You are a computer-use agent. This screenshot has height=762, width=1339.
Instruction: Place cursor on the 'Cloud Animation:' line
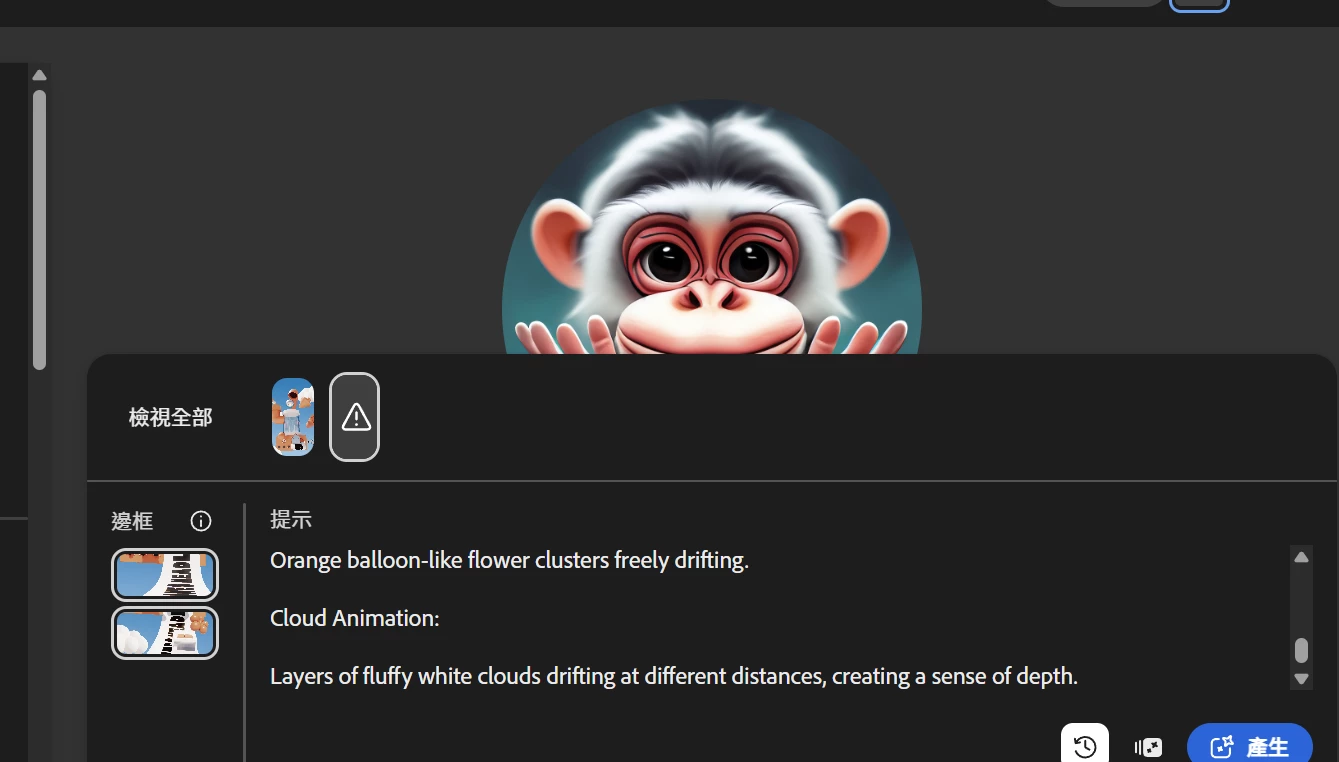click(355, 618)
